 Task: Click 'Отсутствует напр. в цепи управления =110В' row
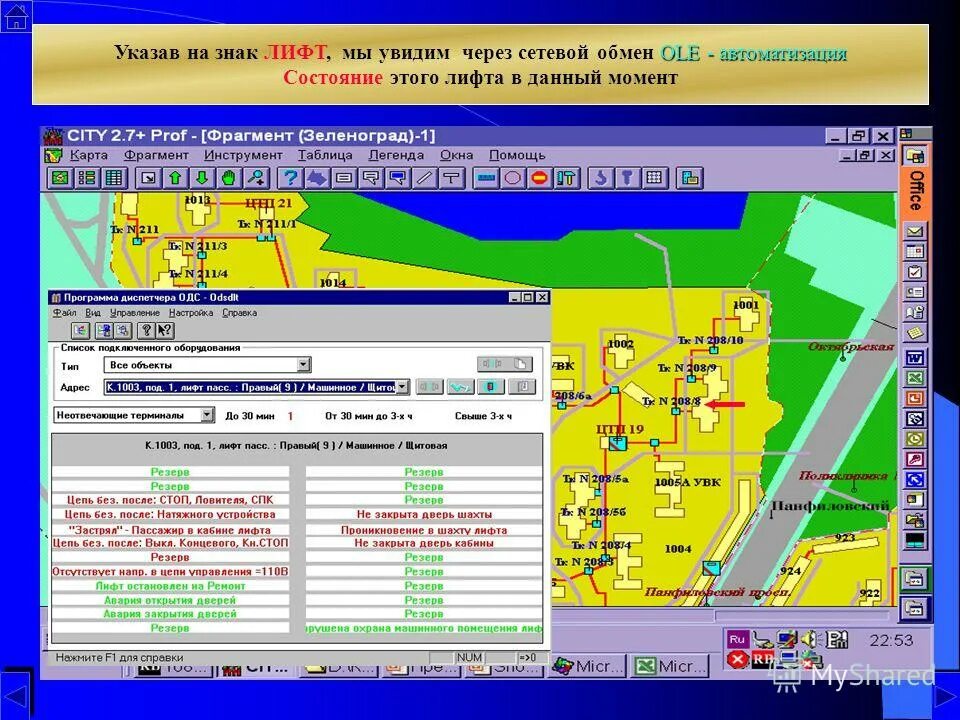[x=170, y=572]
